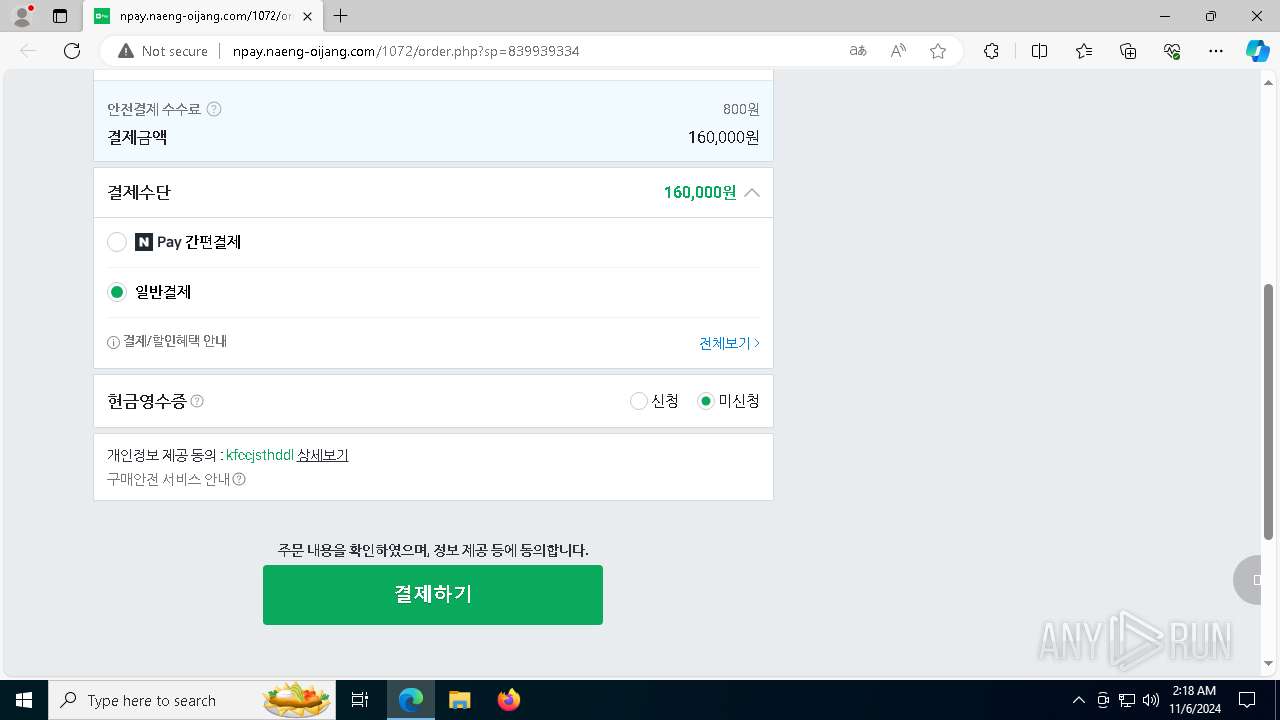Open the Copilot sidebar icon
1280x720 pixels.
tap(1257, 51)
